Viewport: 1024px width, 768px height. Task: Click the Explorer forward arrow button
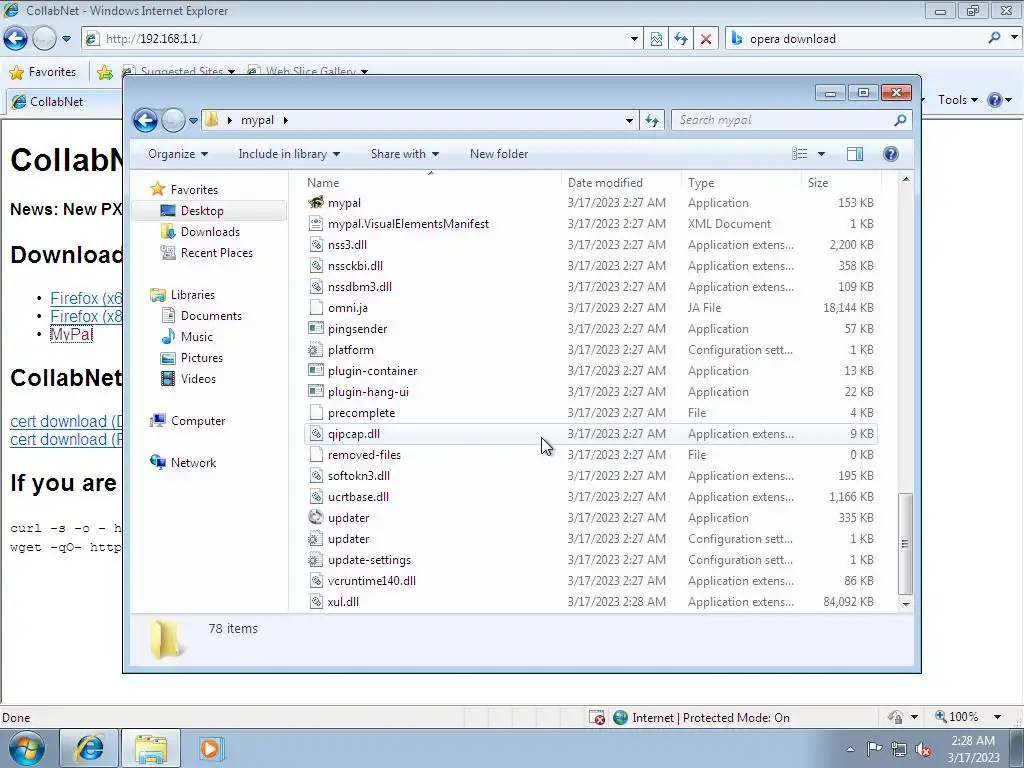click(173, 120)
